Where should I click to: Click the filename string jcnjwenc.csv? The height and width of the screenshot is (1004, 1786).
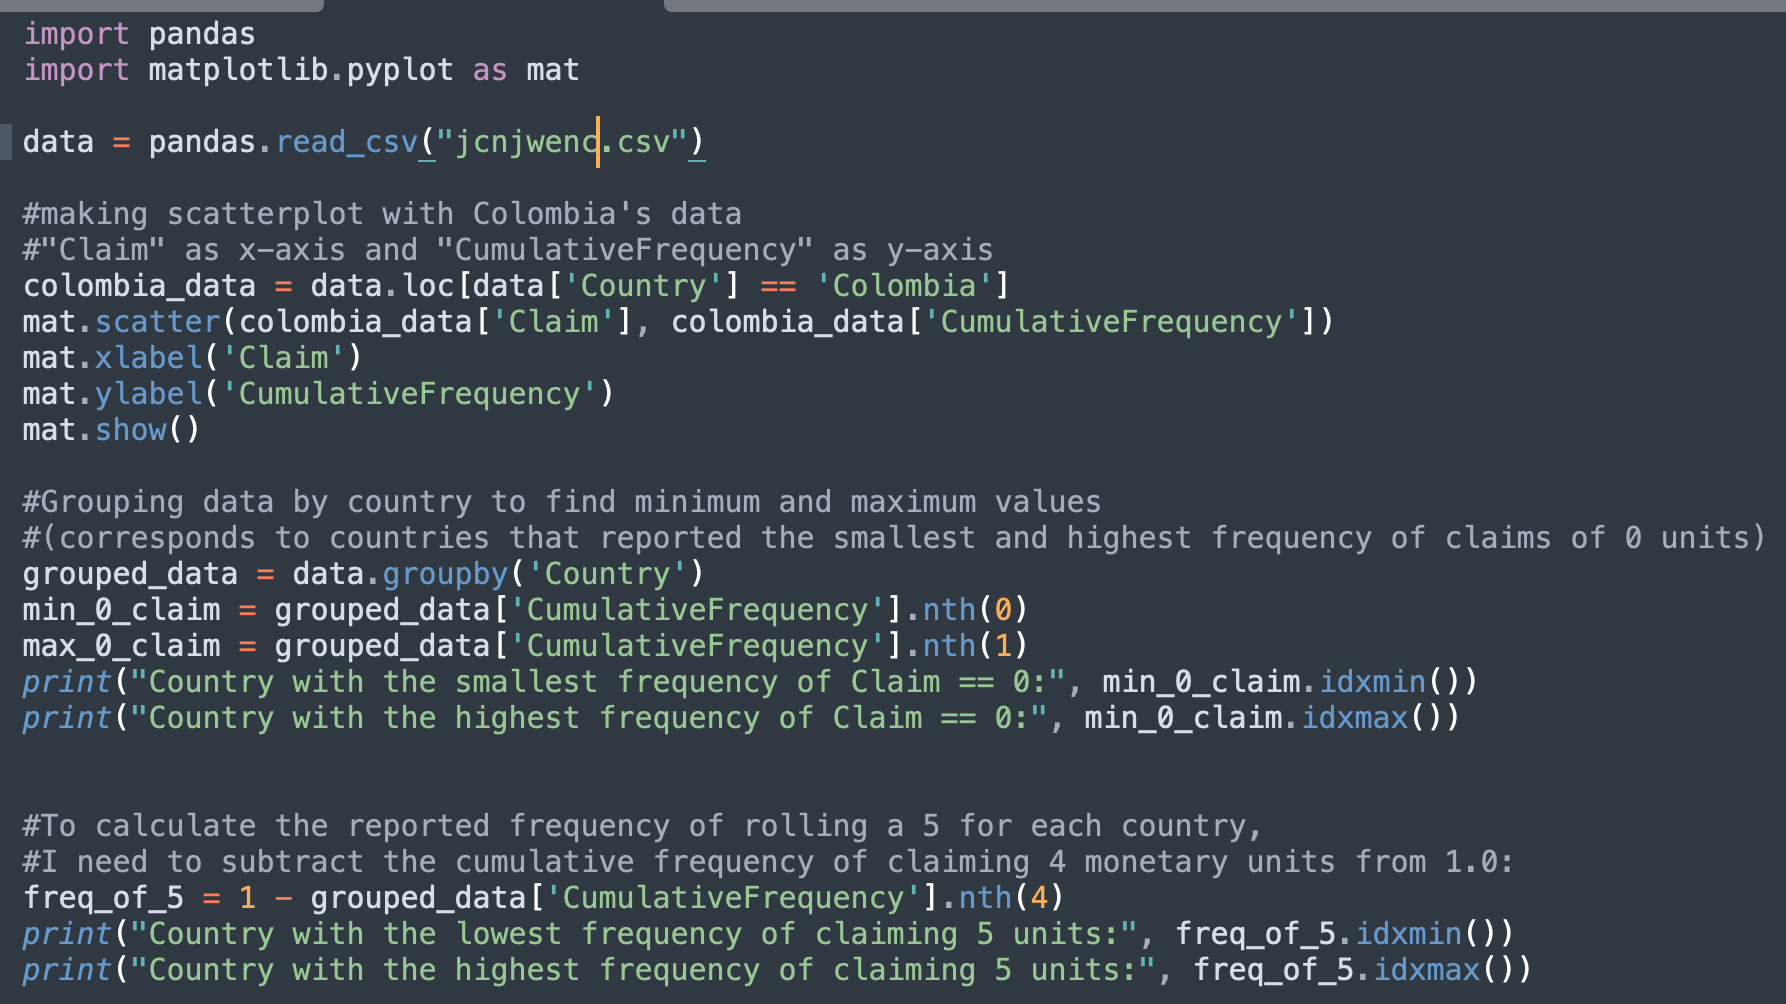click(x=560, y=141)
